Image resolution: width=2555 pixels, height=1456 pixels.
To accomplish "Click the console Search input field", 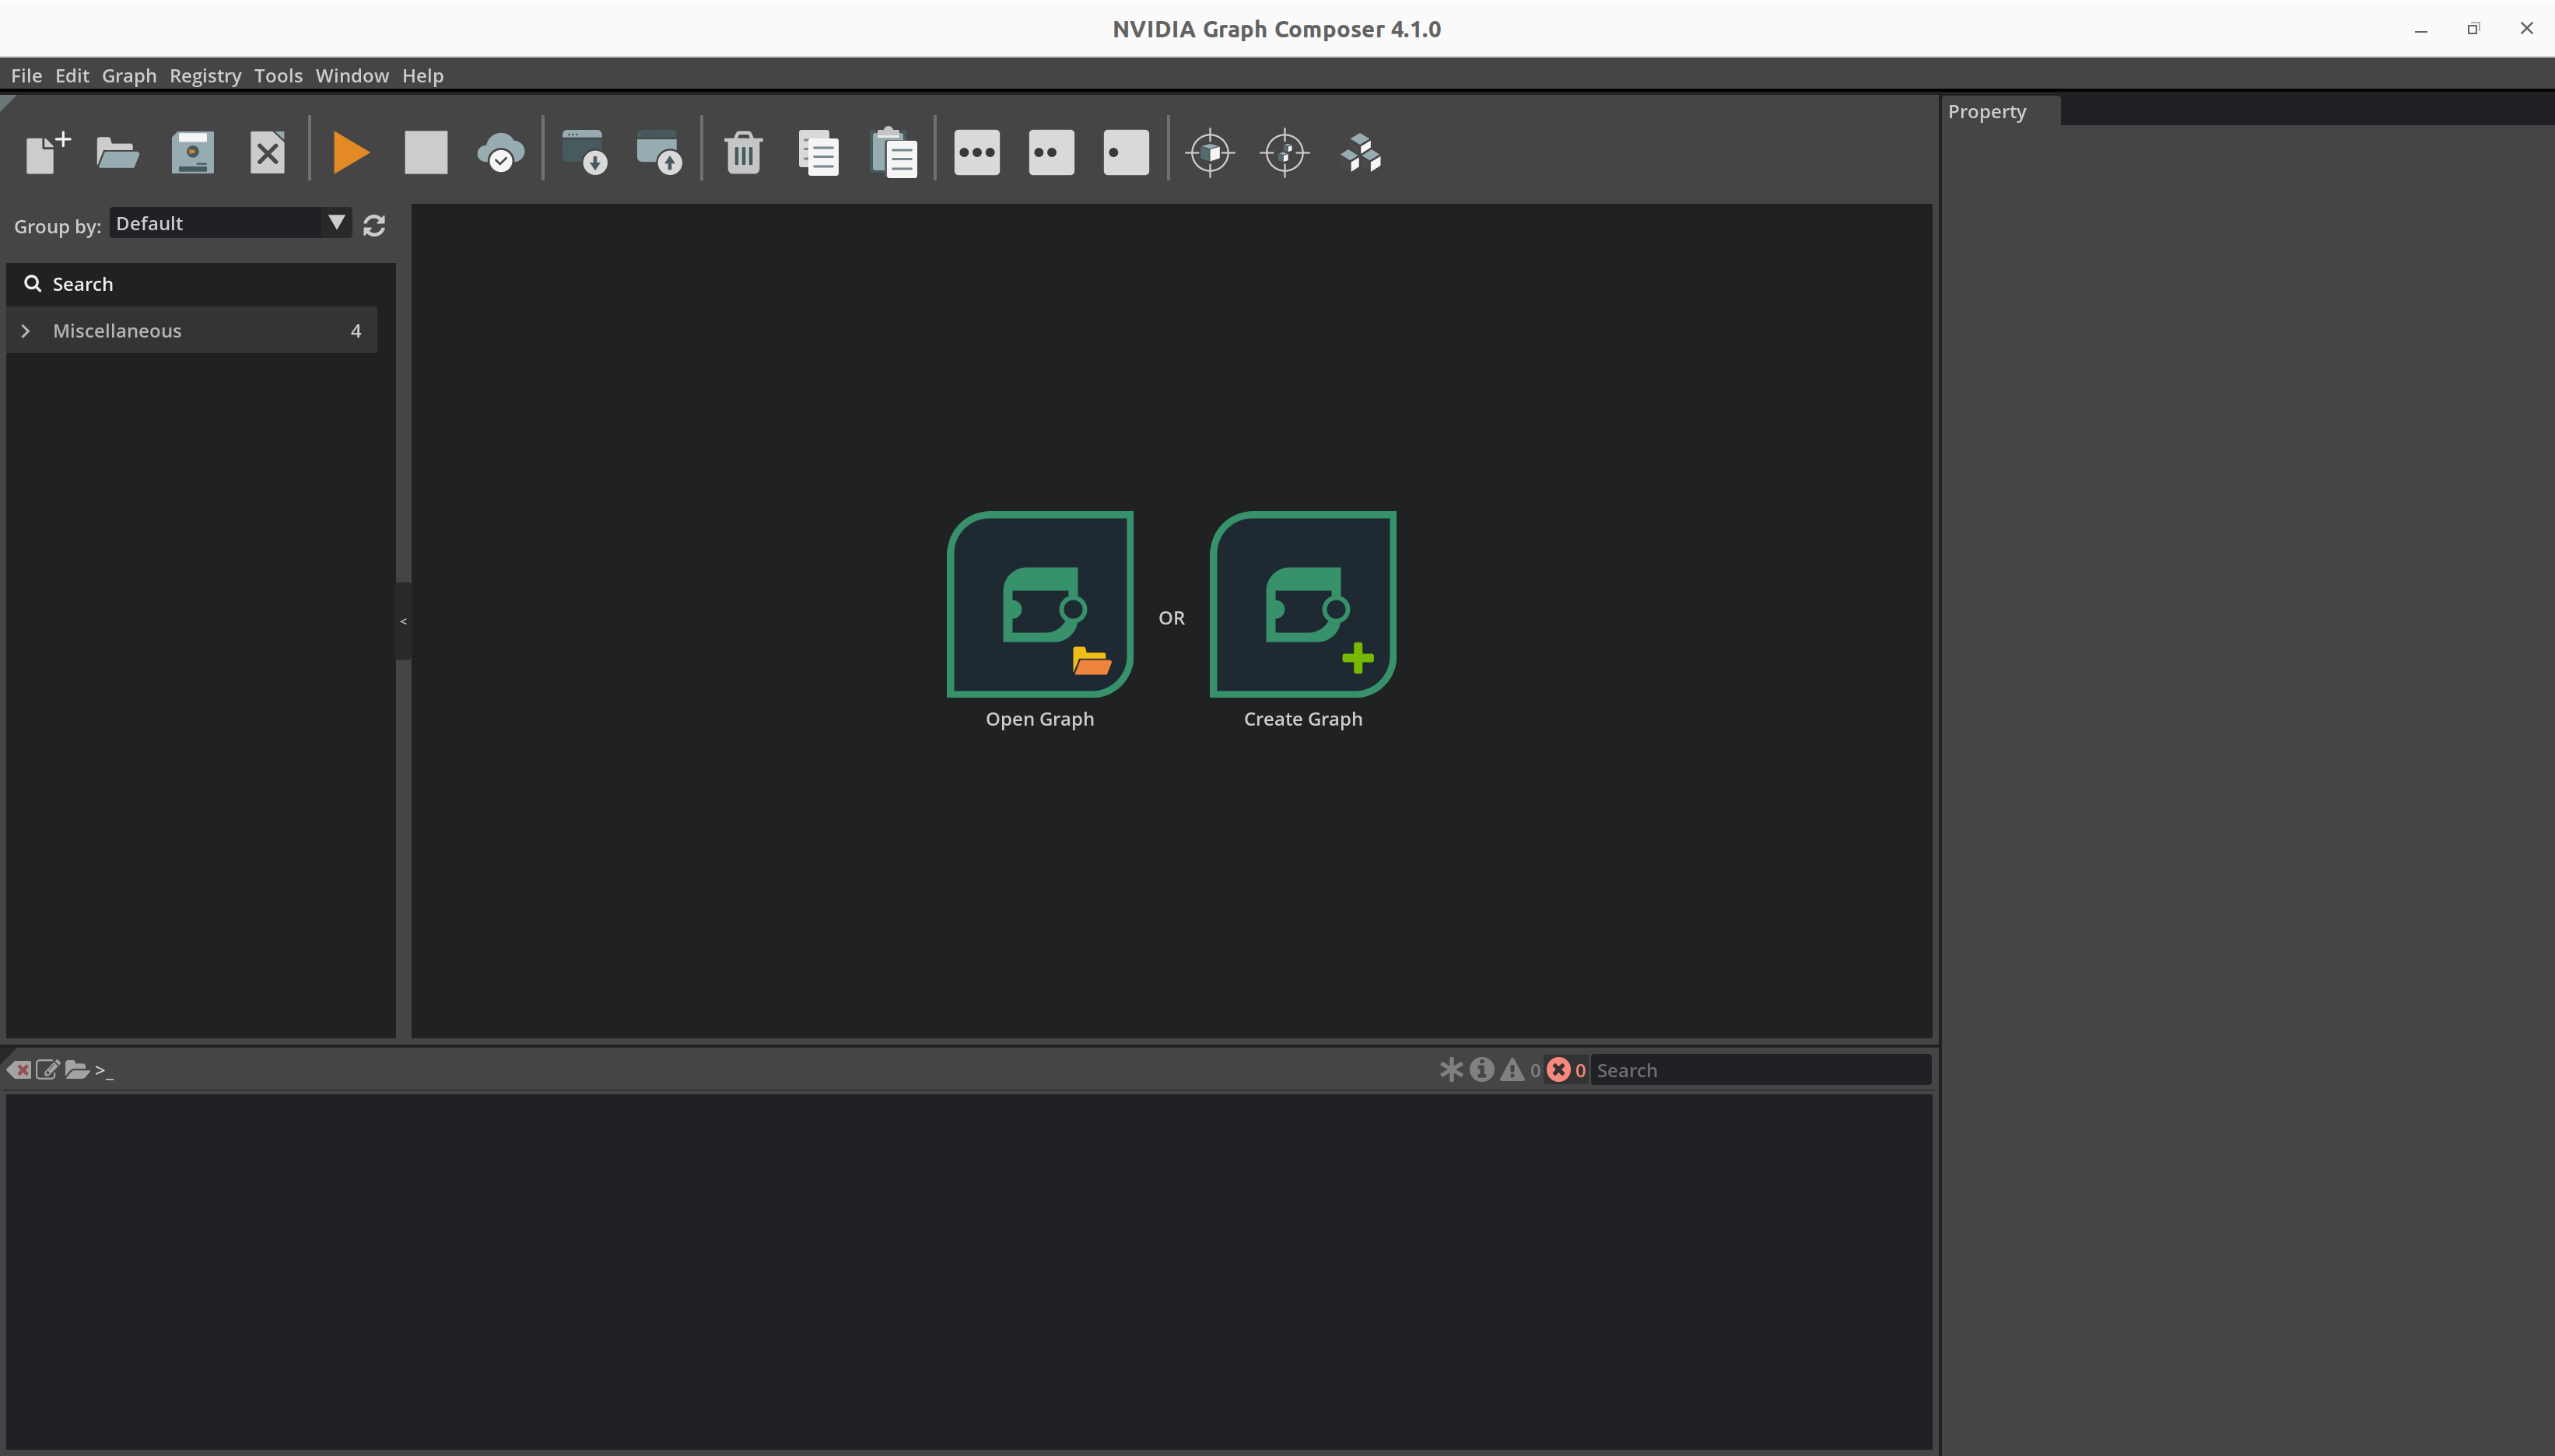I will coord(1760,1070).
